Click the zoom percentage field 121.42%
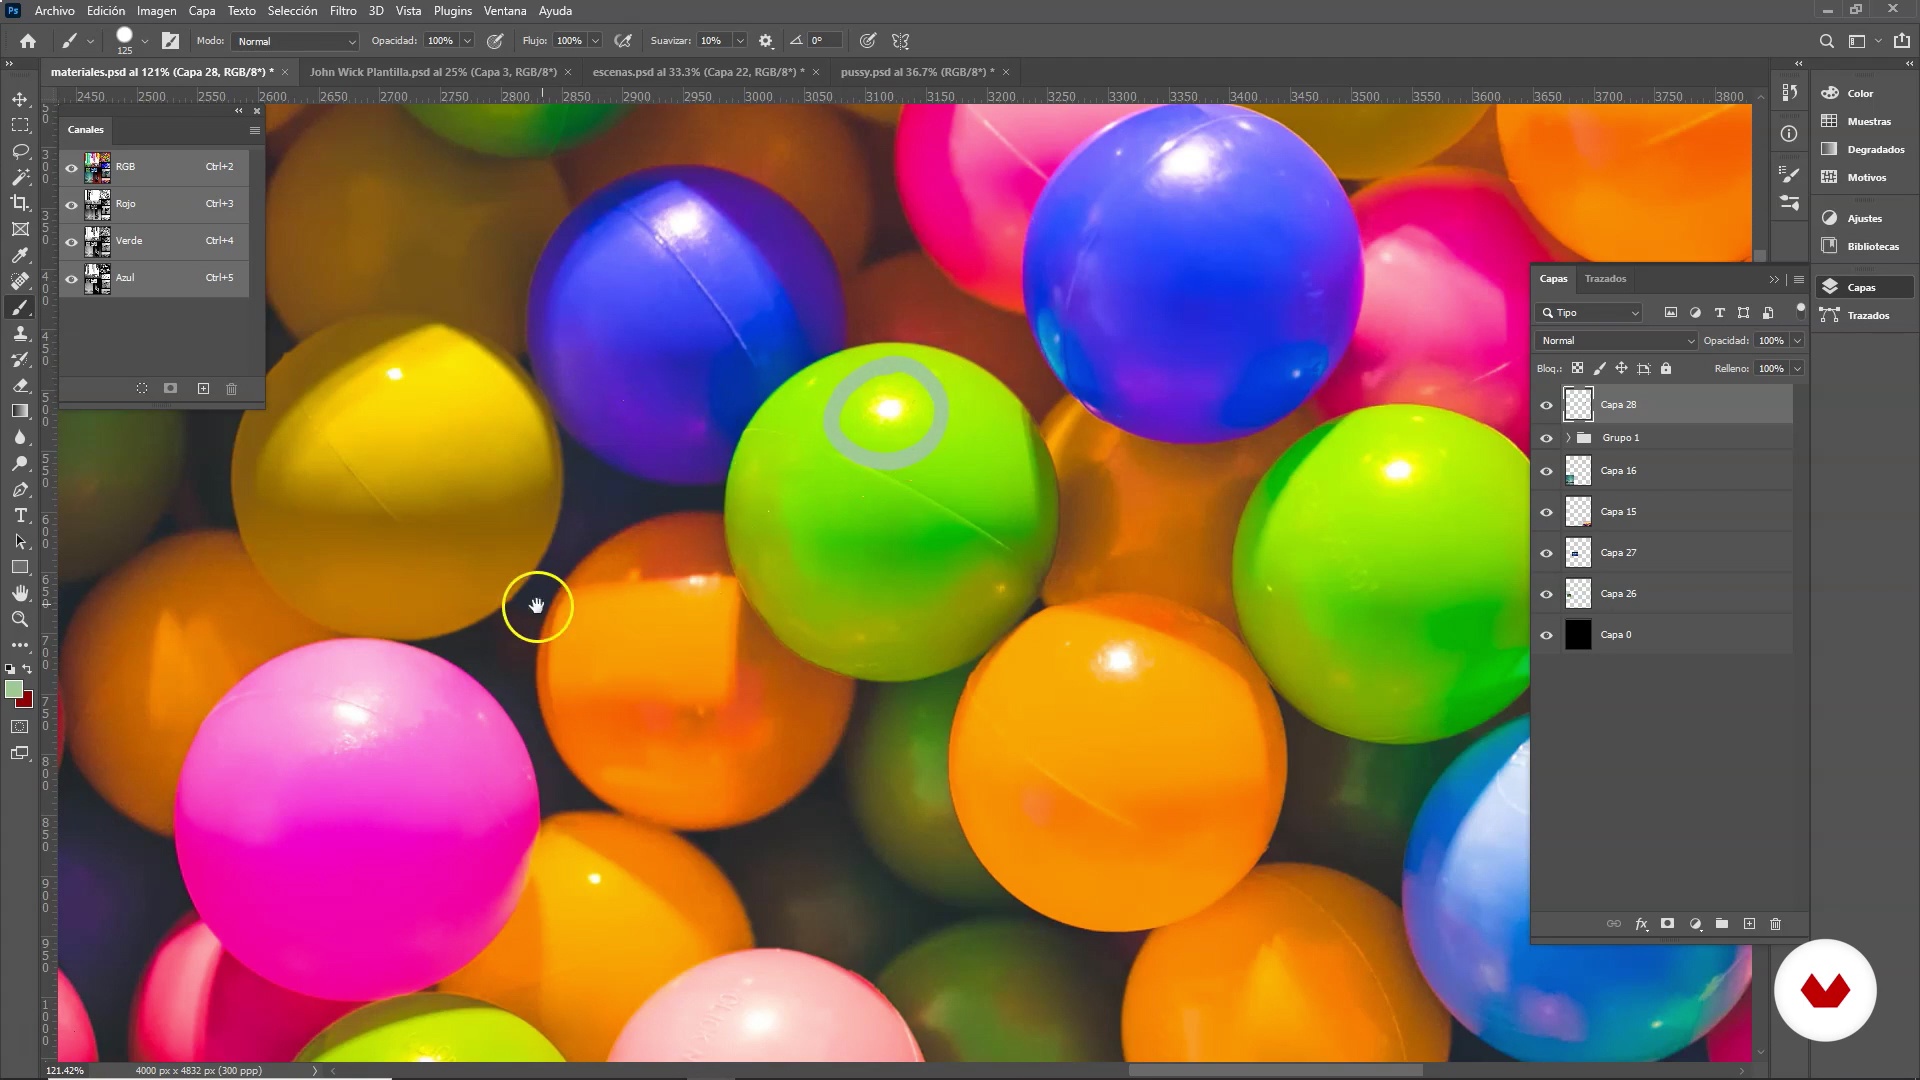 [x=66, y=1070]
